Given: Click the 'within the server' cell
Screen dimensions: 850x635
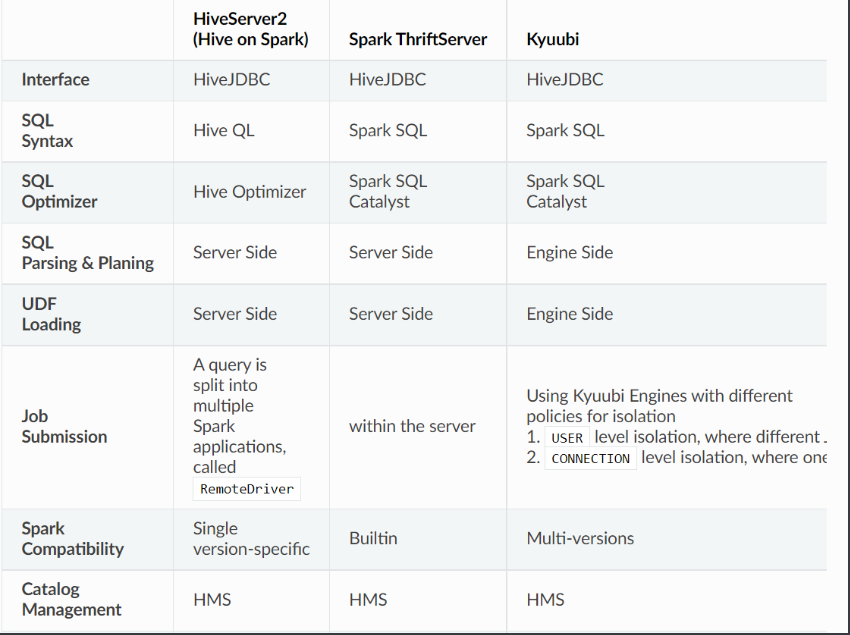Looking at the screenshot, I should tap(412, 426).
